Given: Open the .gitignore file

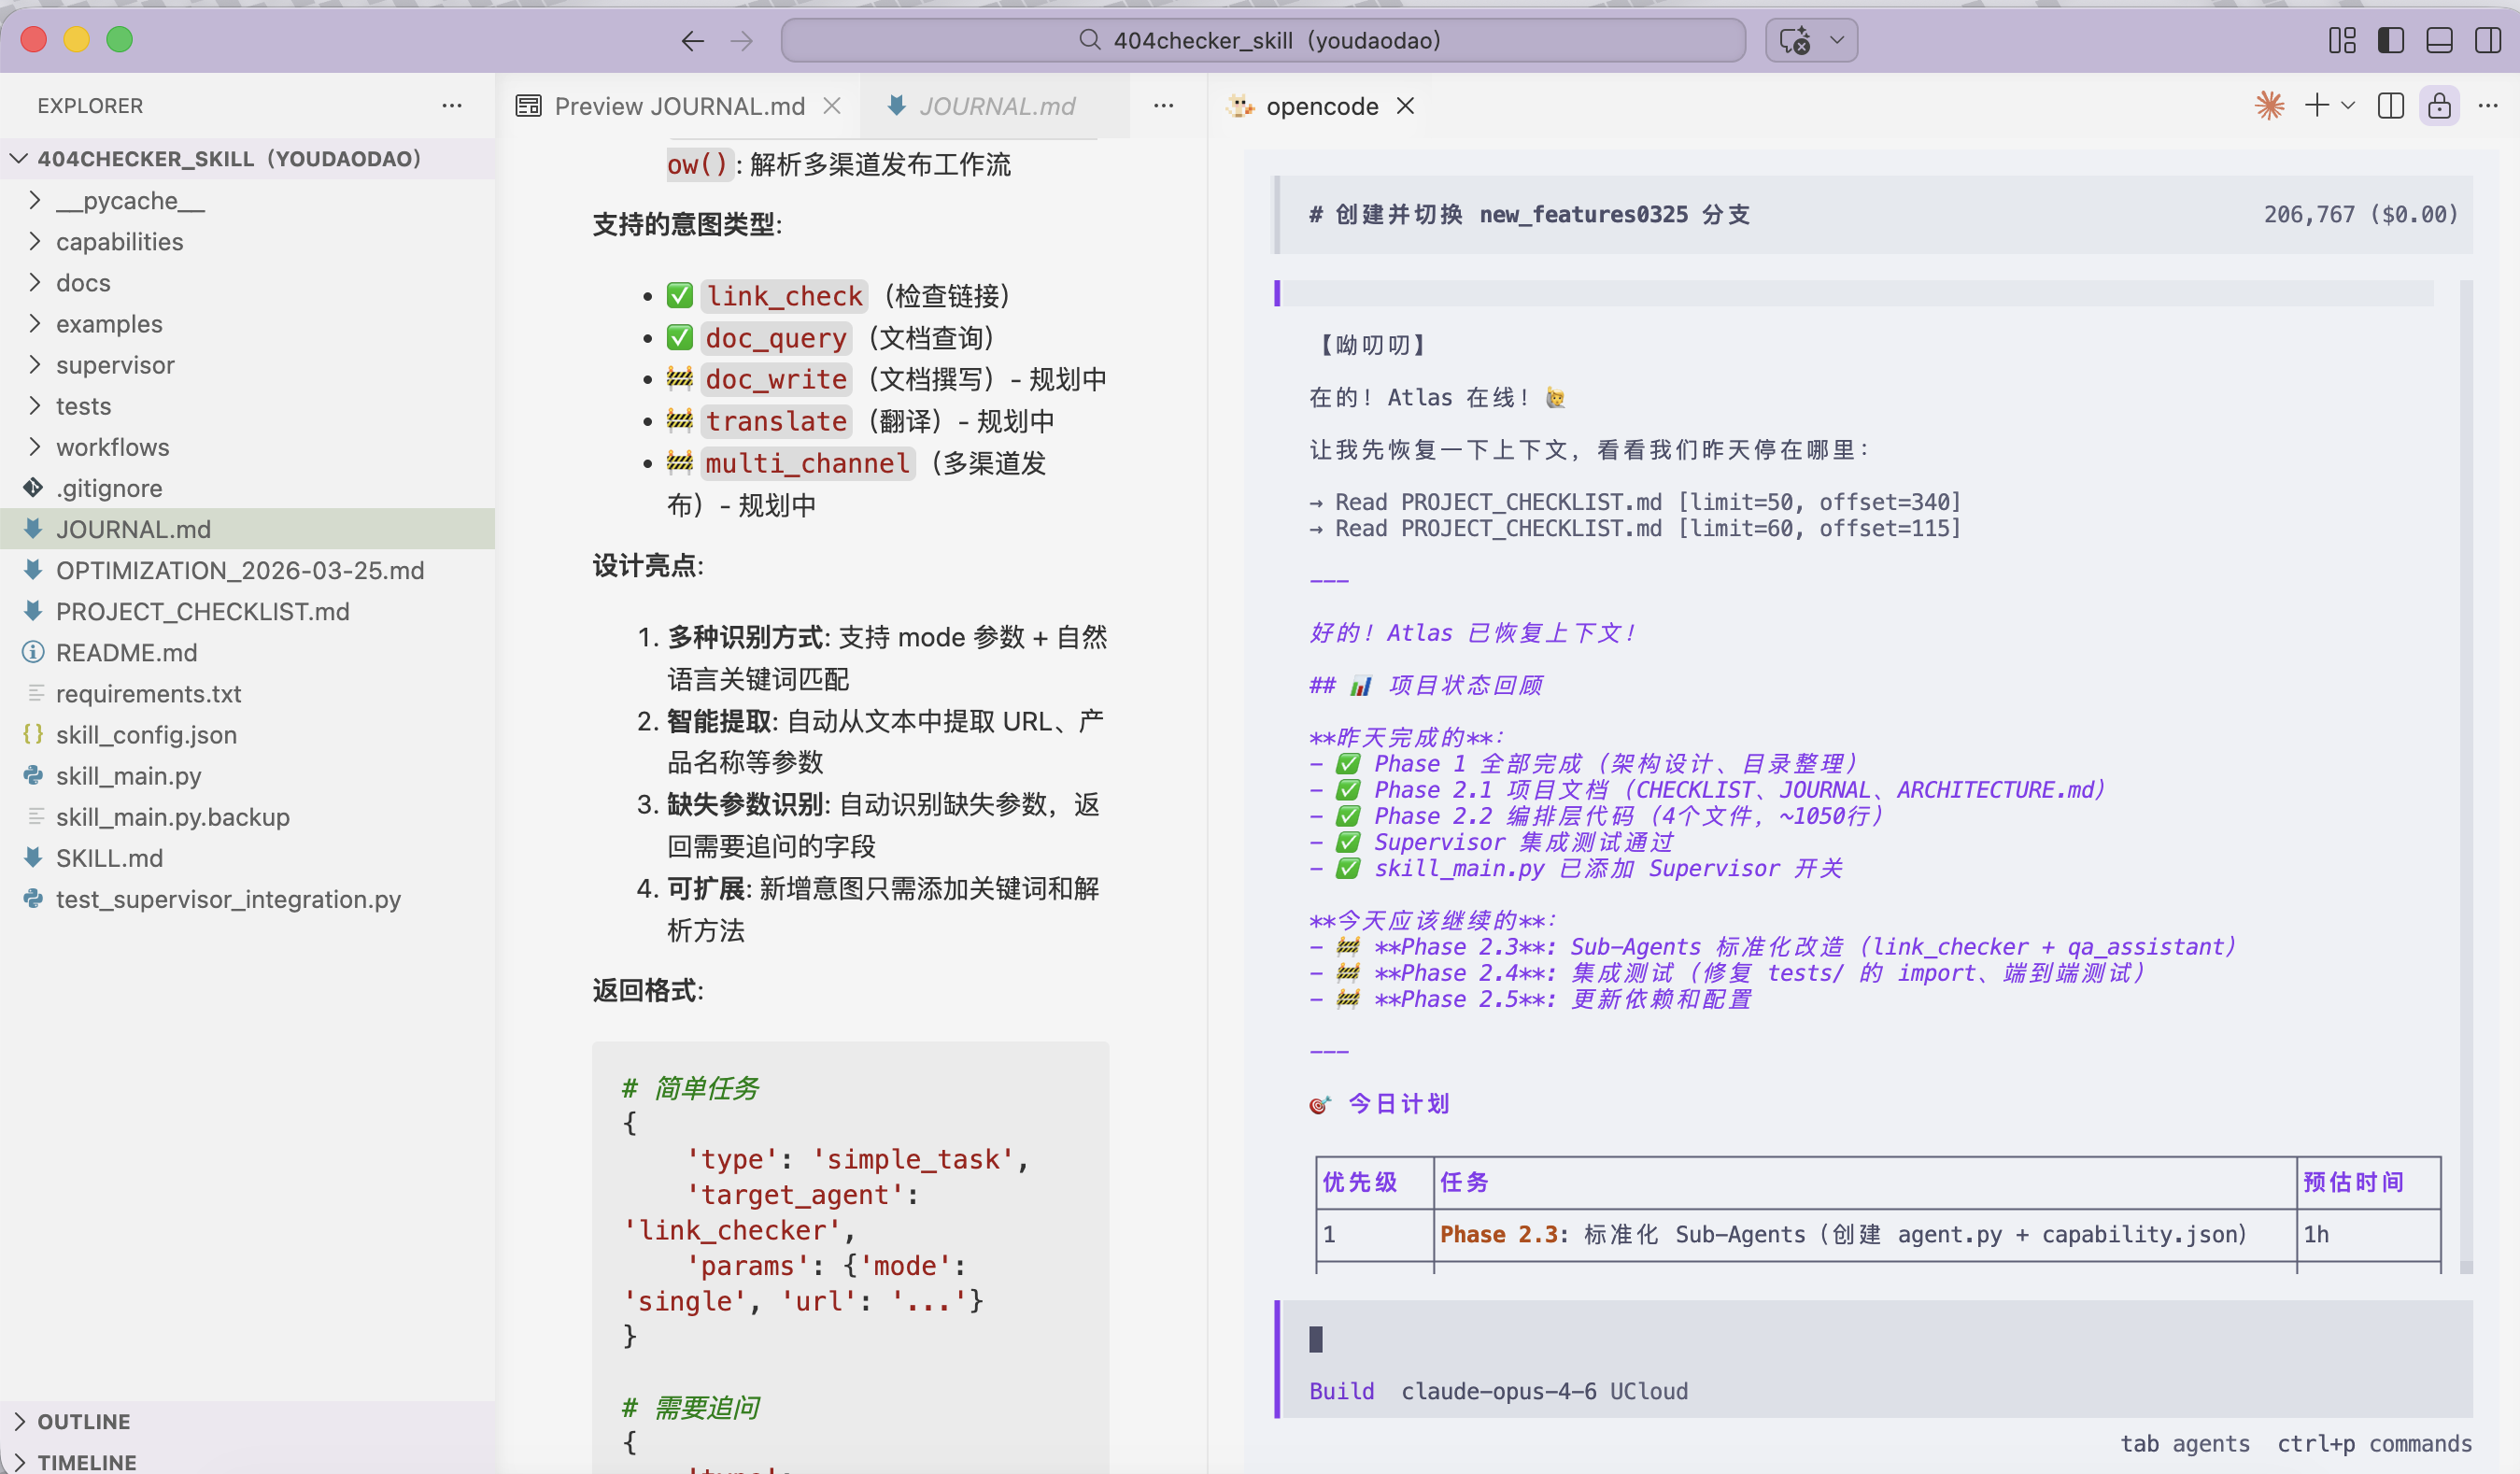Looking at the screenshot, I should tap(247, 488).
